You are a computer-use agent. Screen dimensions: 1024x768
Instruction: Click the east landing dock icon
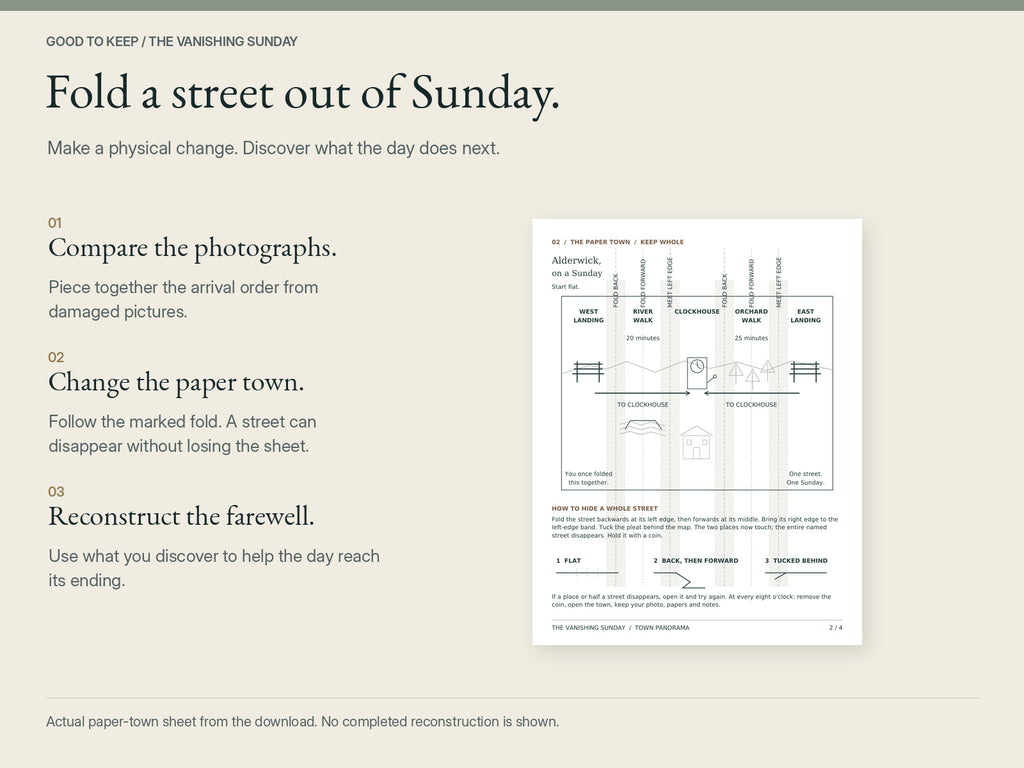pyautogui.click(x=805, y=372)
